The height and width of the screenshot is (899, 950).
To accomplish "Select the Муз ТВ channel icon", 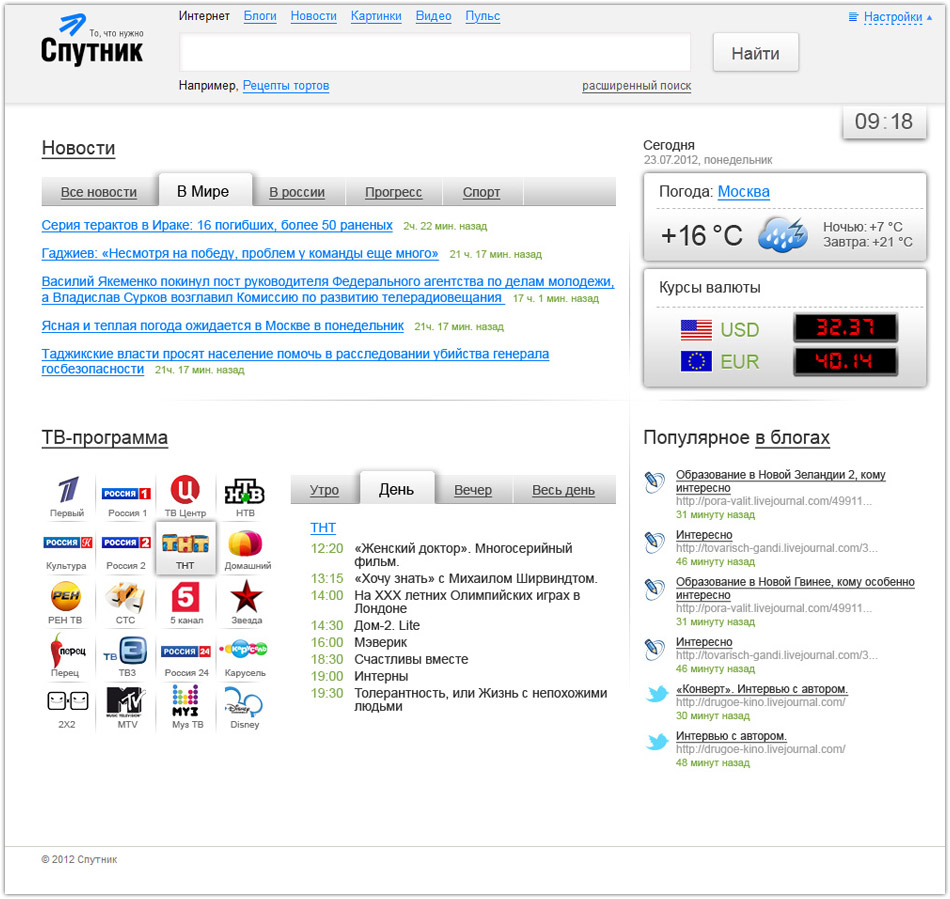I will [185, 701].
